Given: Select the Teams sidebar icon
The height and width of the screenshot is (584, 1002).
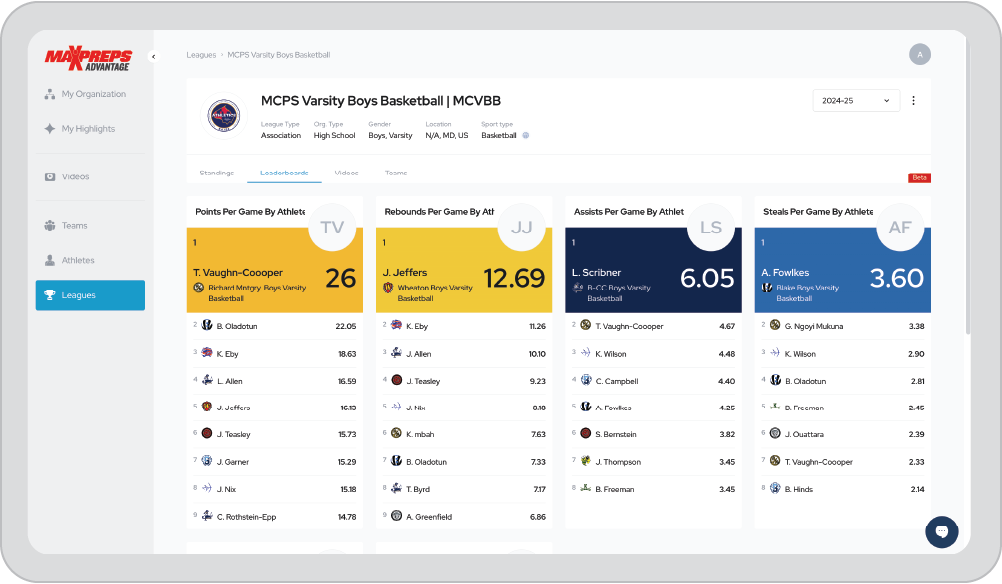Looking at the screenshot, I should click(x=48, y=225).
